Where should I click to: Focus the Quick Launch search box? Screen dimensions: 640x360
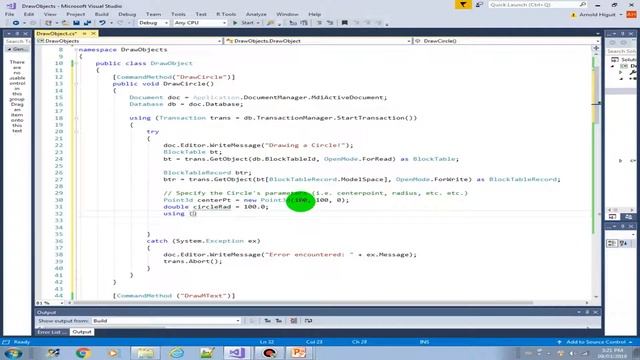(538, 4)
